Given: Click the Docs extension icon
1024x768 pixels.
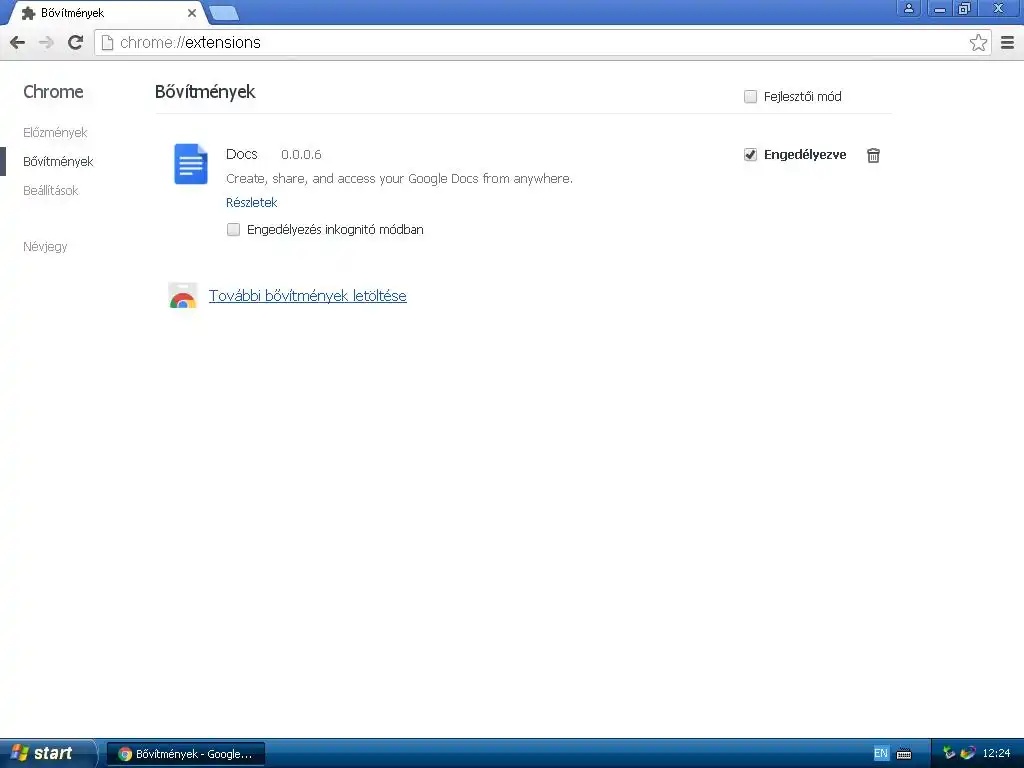Looking at the screenshot, I should 191,164.
